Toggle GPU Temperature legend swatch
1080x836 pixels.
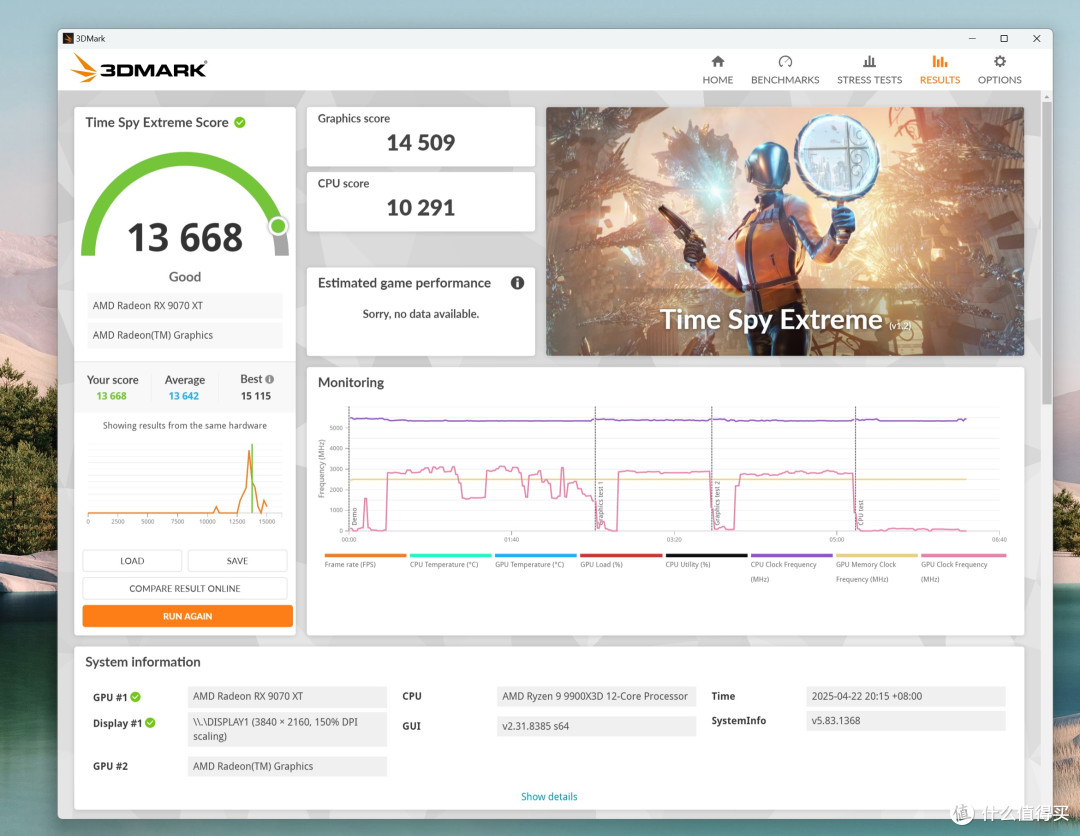536,555
